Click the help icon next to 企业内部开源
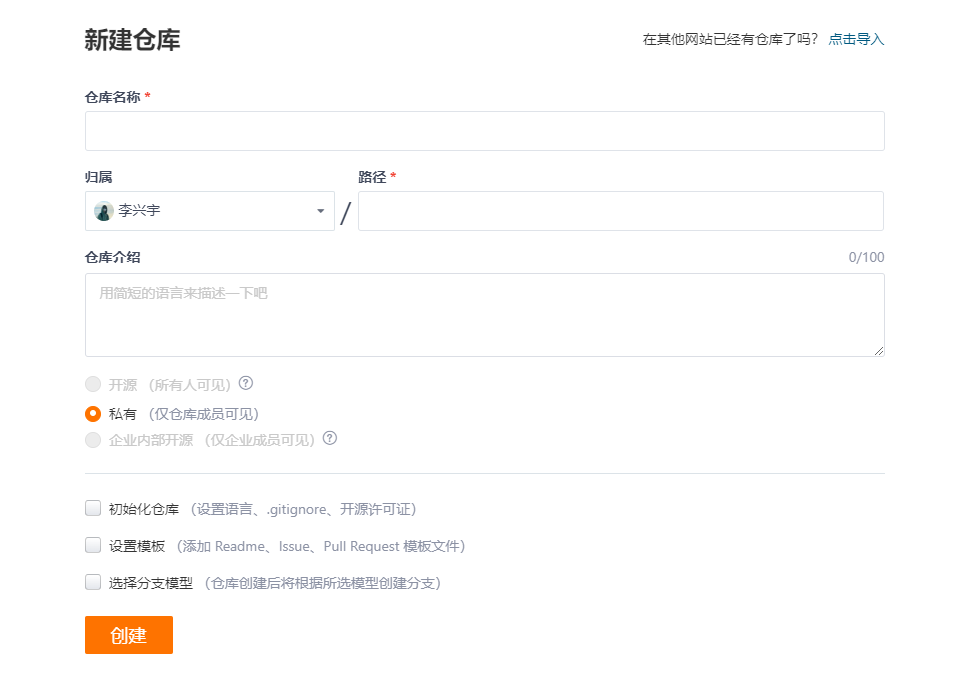 coord(330,438)
